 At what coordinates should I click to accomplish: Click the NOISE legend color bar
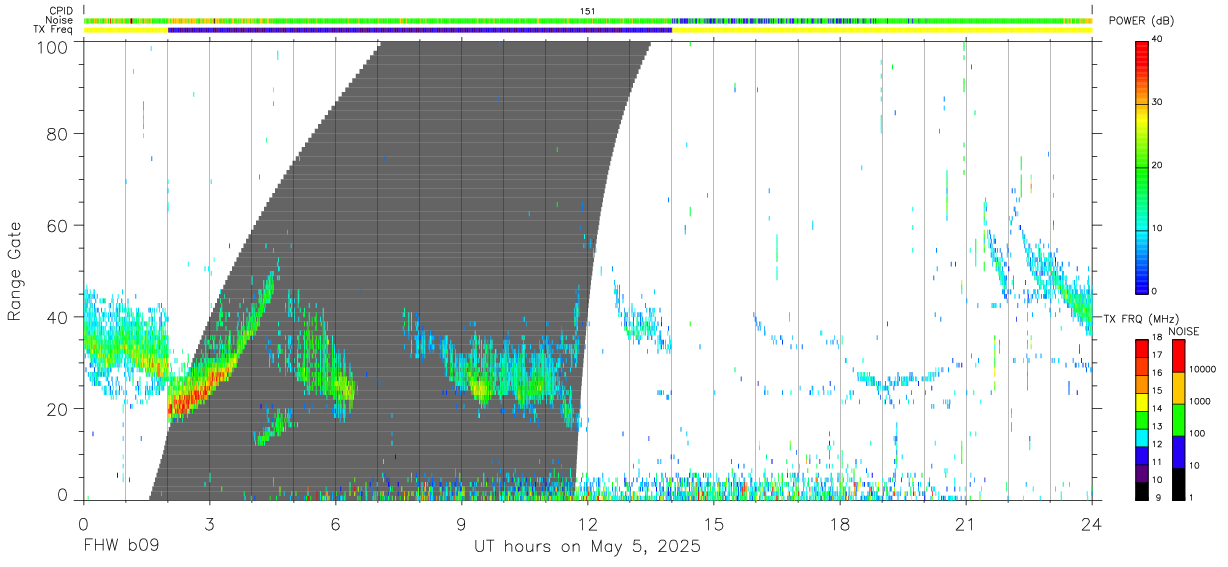(x=1179, y=419)
